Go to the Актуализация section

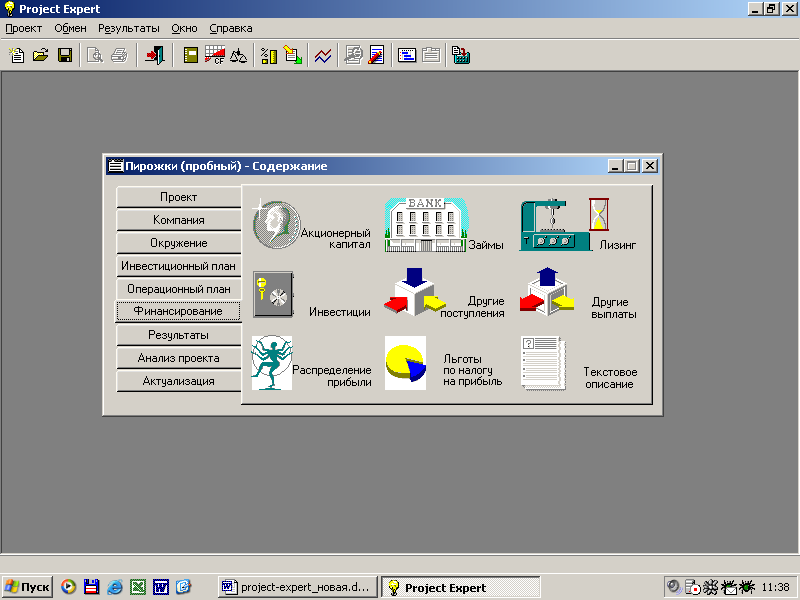click(x=179, y=381)
